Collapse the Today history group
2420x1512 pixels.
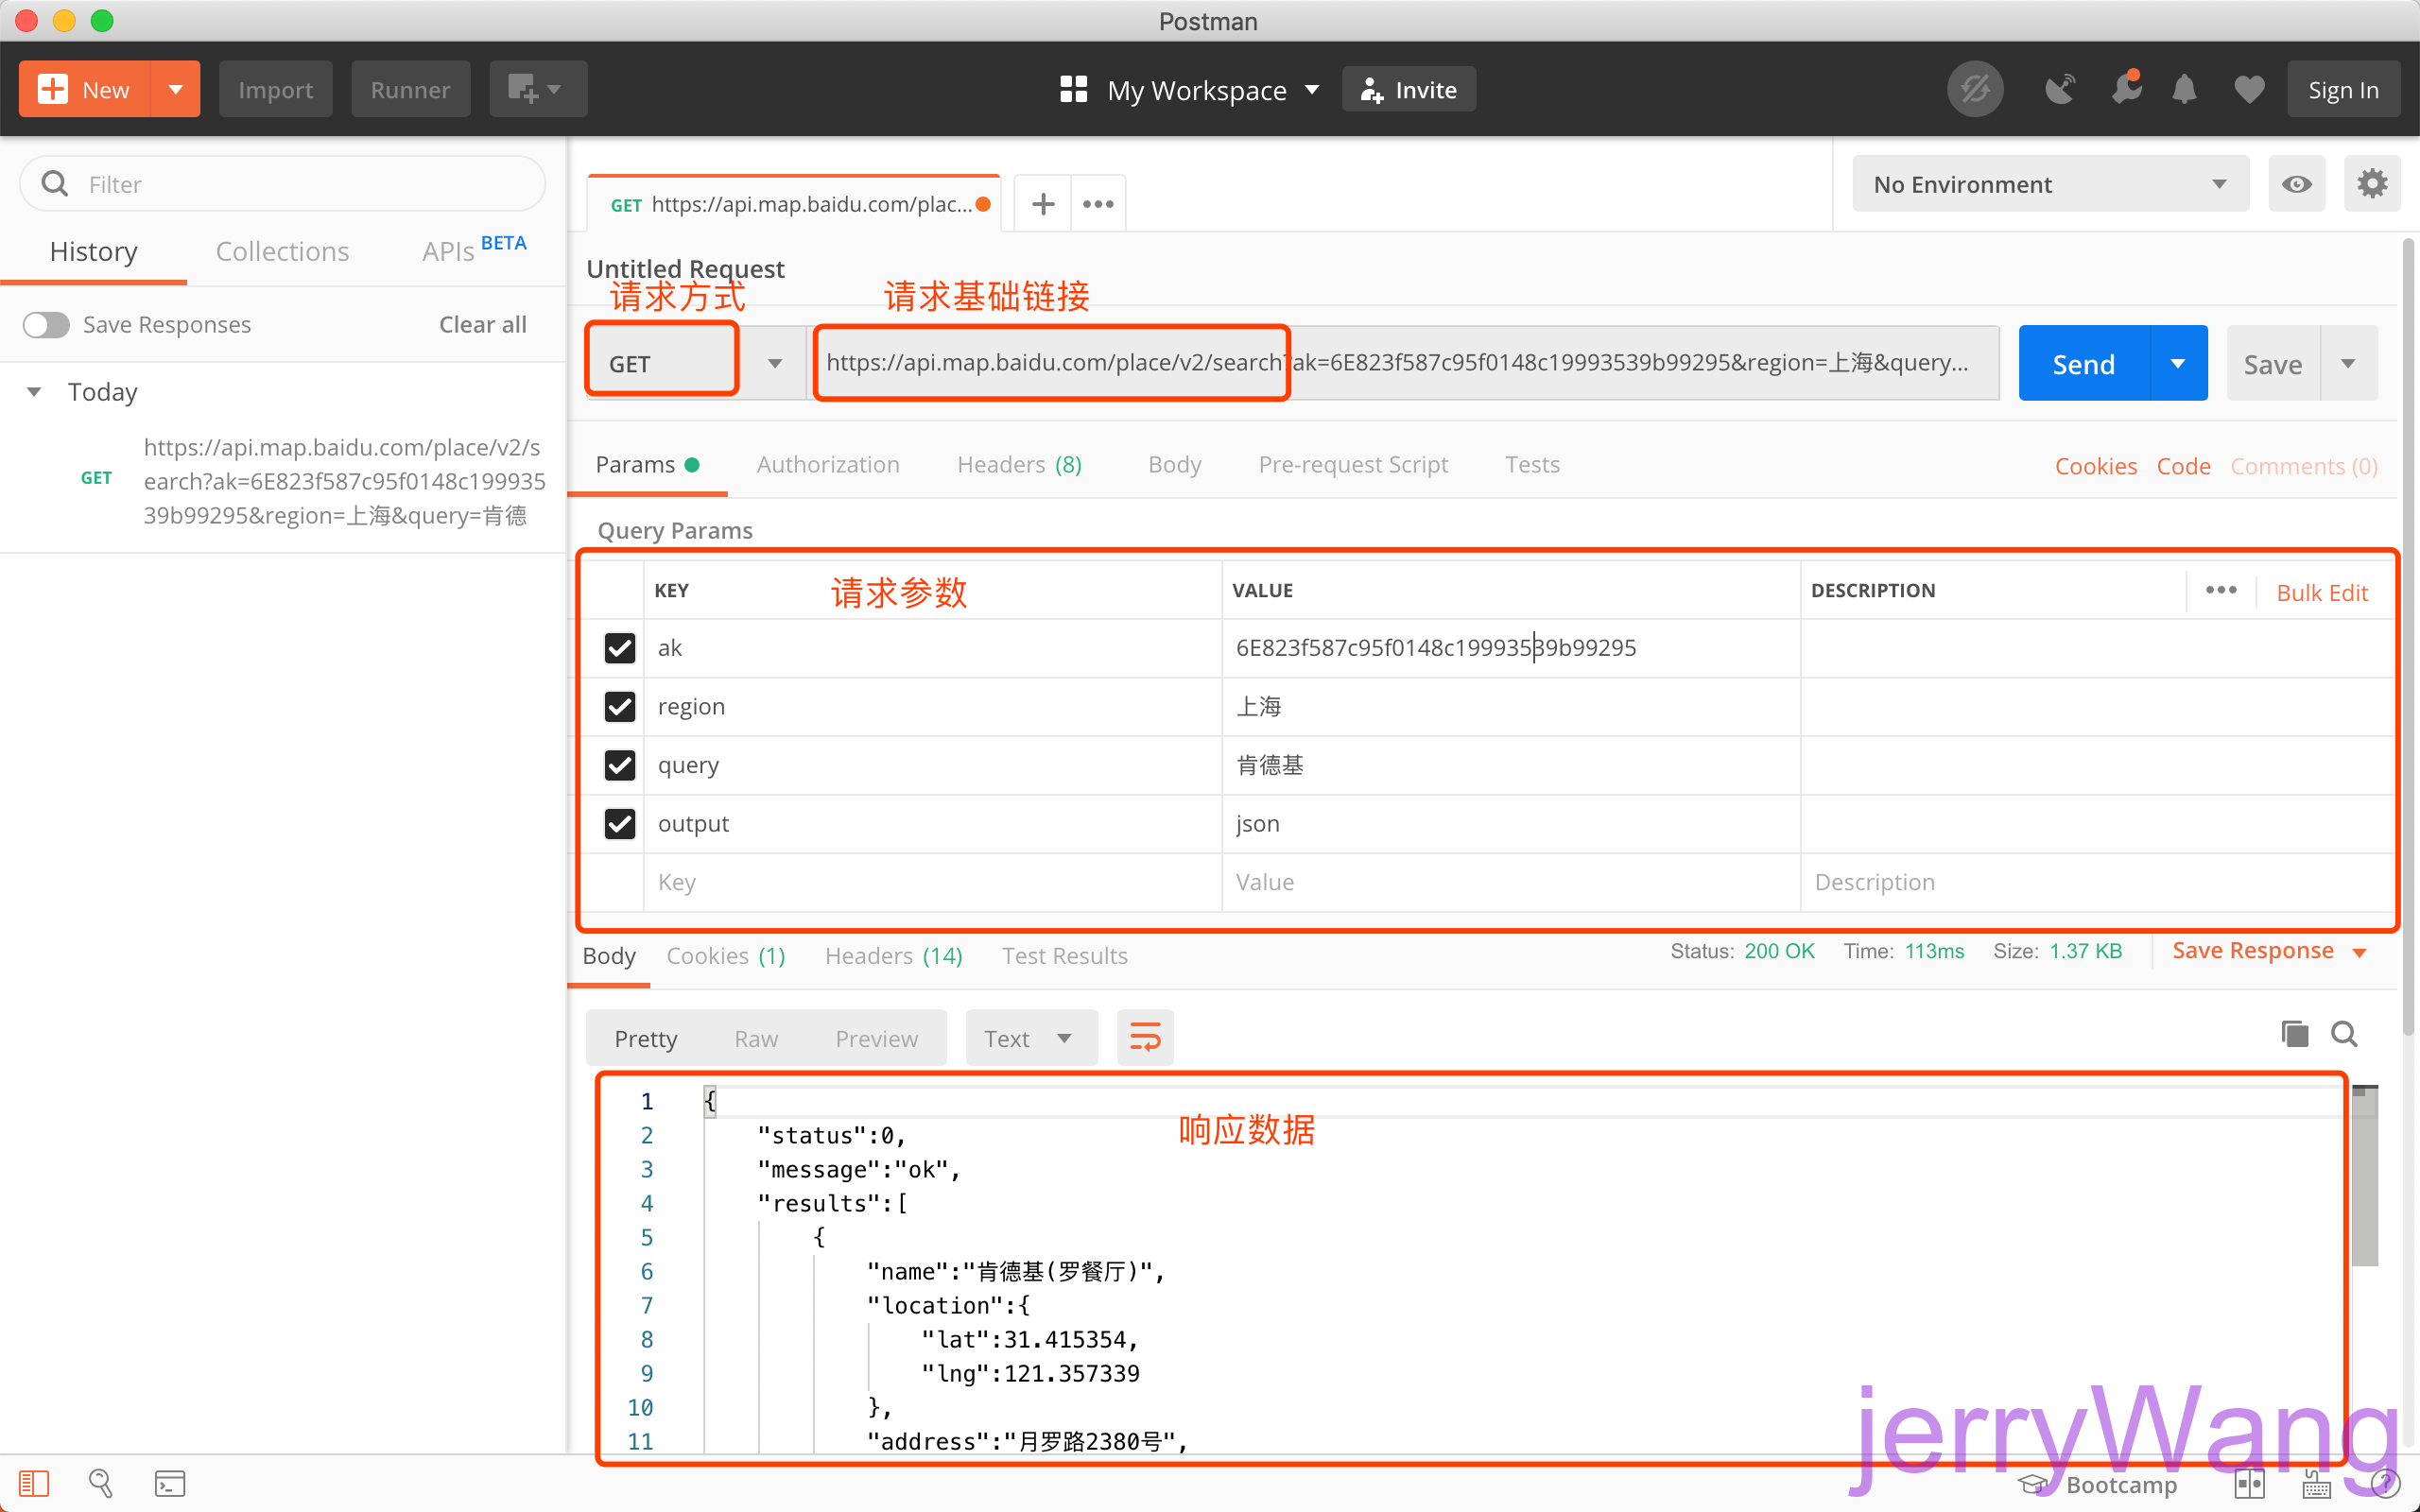pos(35,392)
